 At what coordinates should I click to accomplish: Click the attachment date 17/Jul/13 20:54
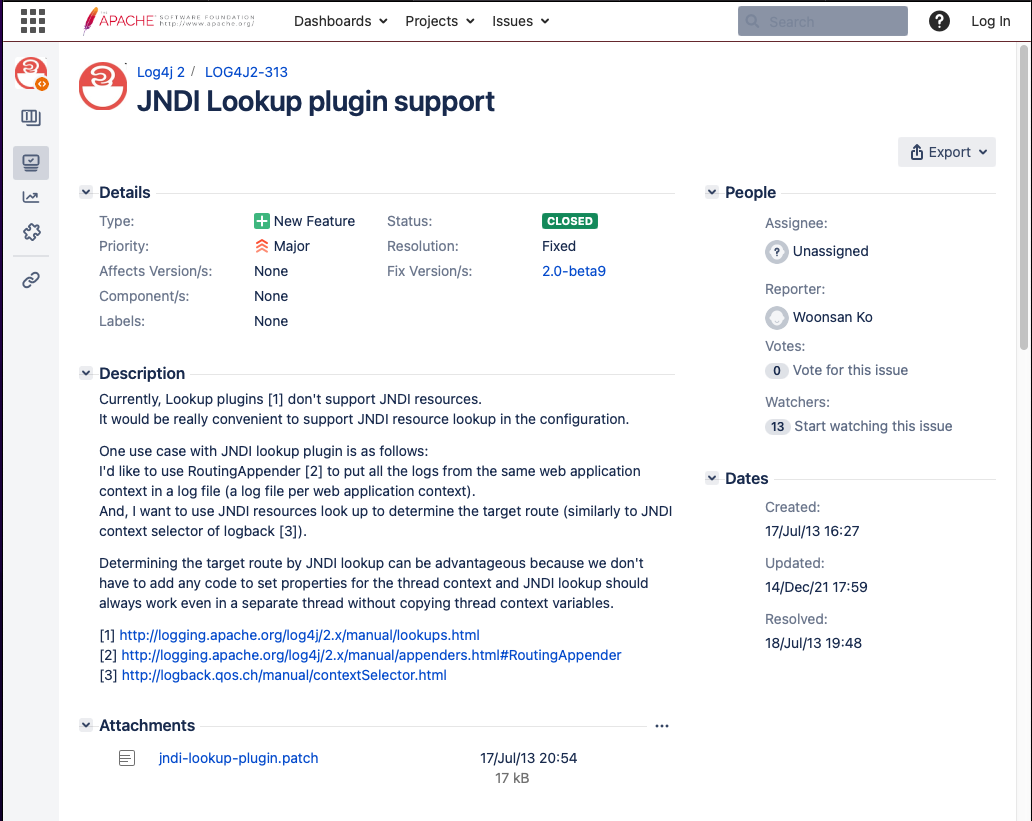529,758
